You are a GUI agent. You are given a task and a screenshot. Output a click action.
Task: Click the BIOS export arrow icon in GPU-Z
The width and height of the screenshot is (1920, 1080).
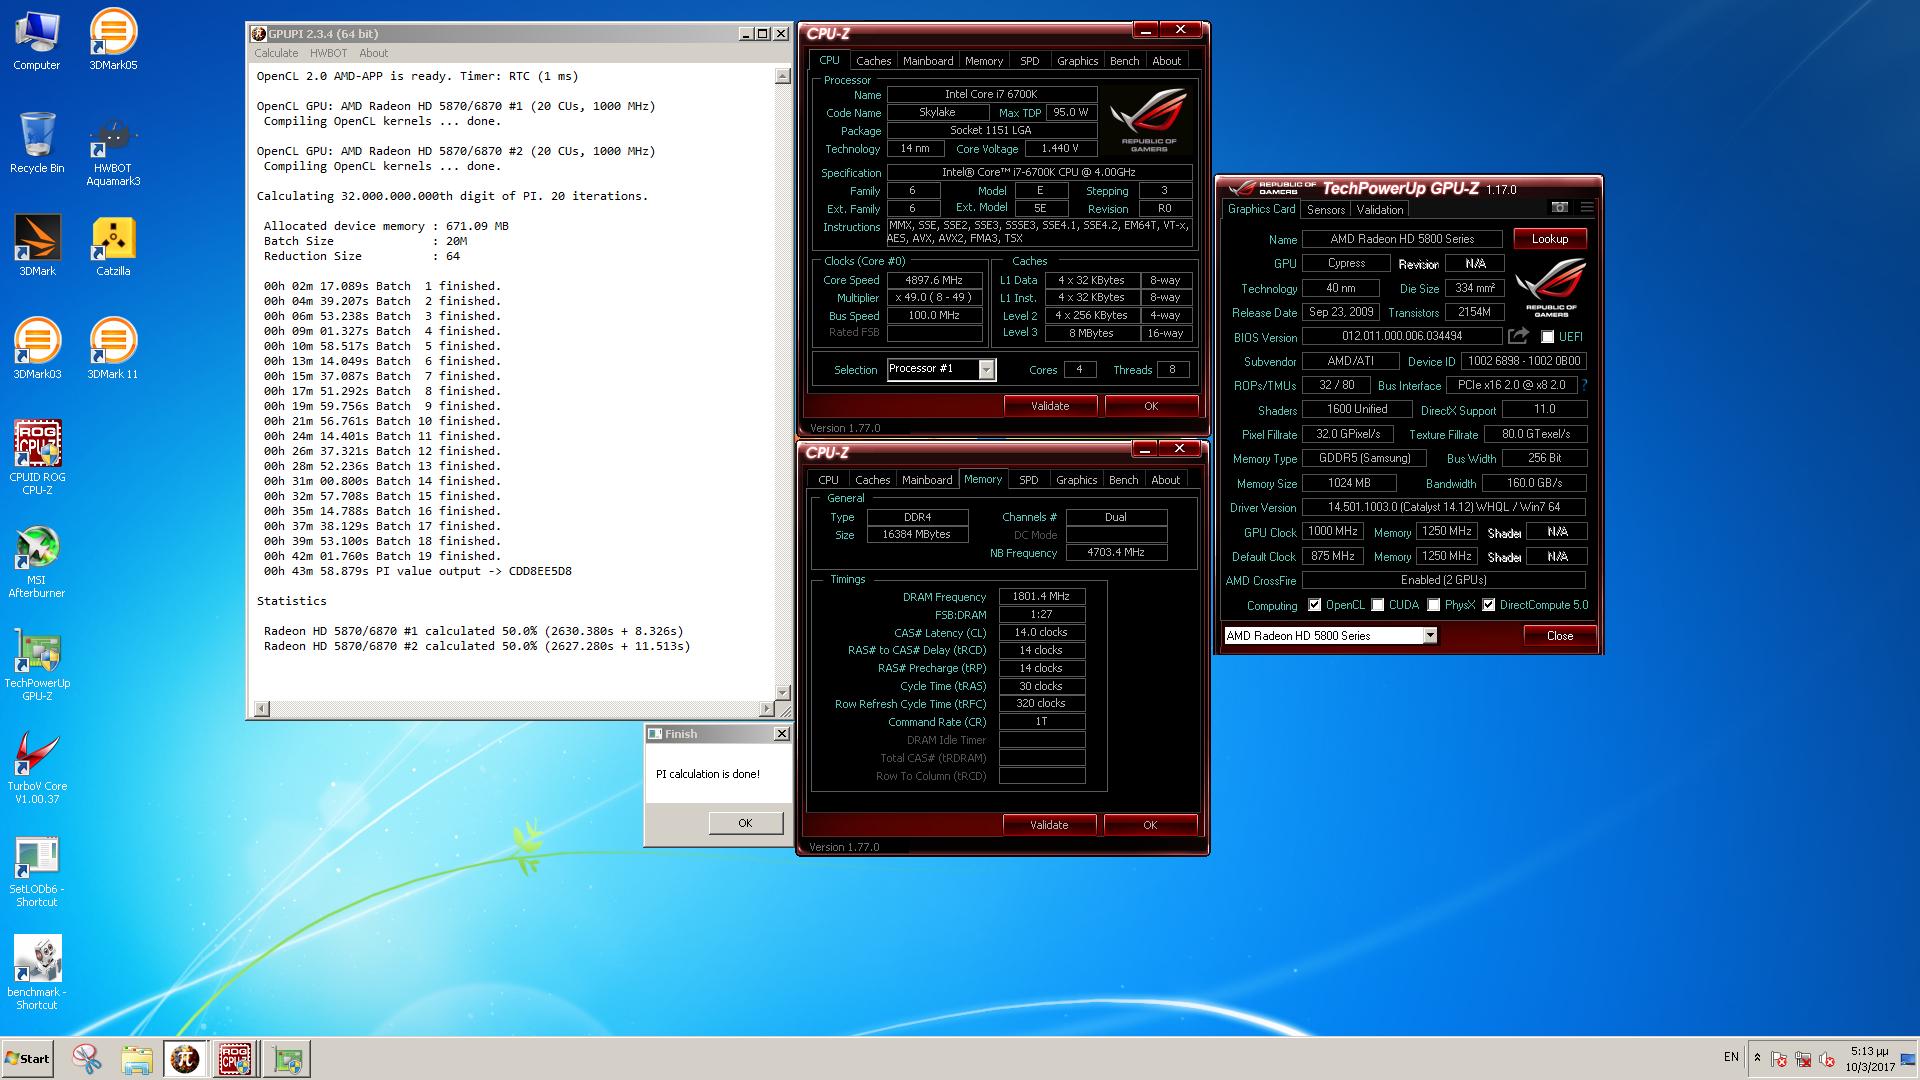pyautogui.click(x=1519, y=336)
